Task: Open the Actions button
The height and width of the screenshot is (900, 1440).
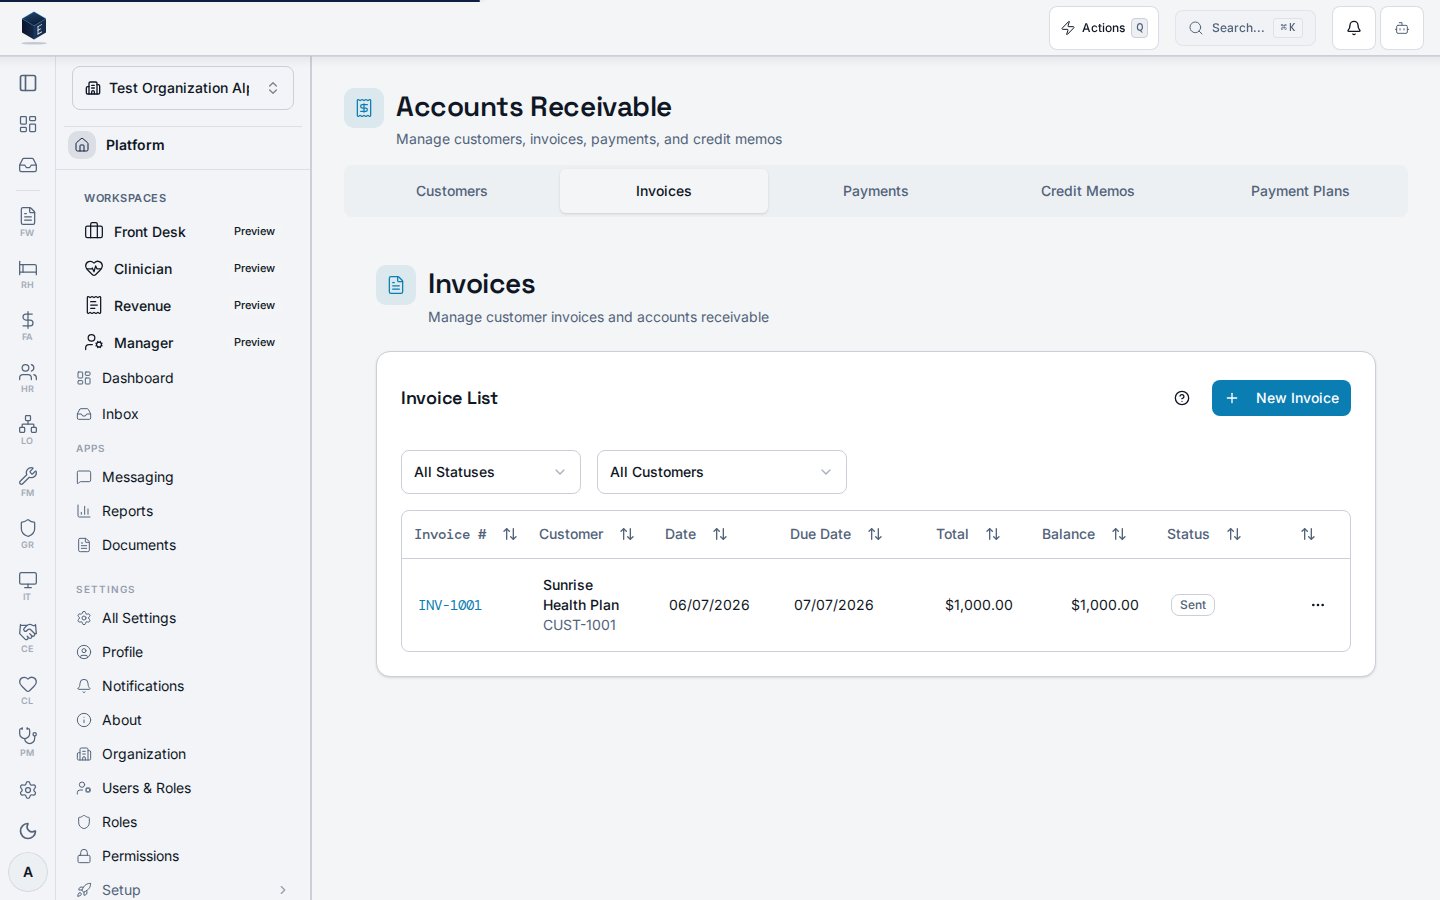Action: click(1104, 28)
